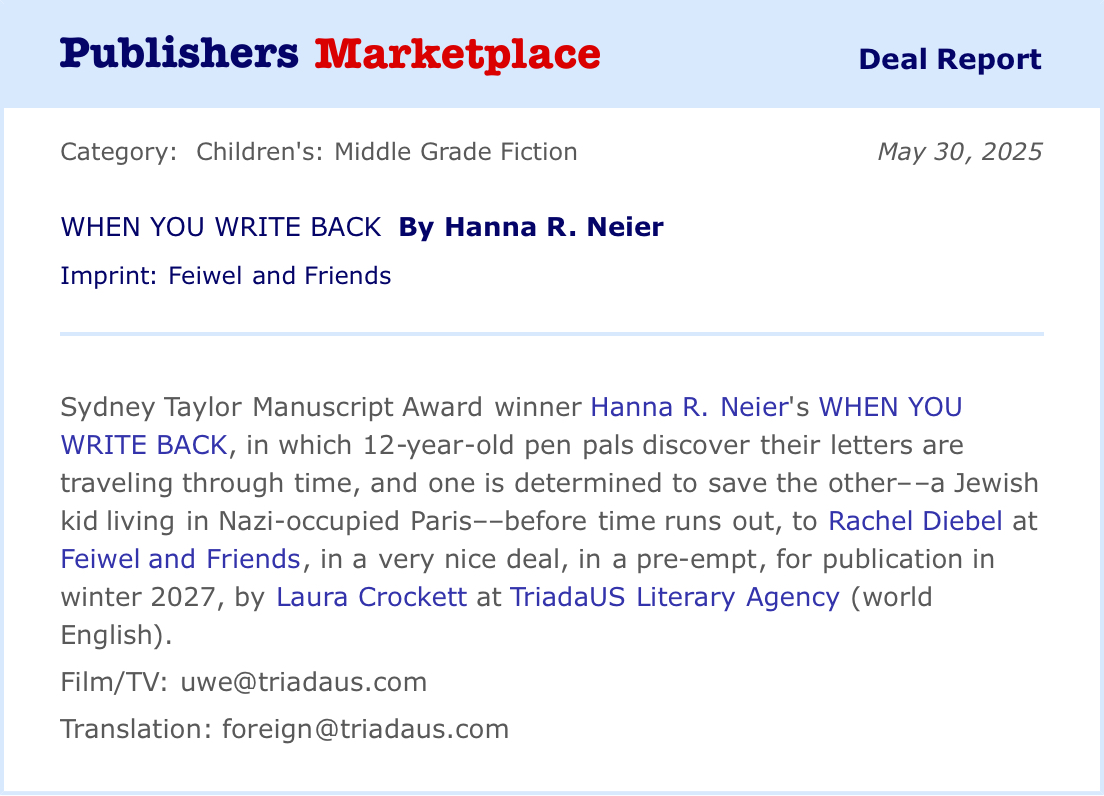
Task: Open editor Rachel Diebel's link
Action: coord(915,520)
